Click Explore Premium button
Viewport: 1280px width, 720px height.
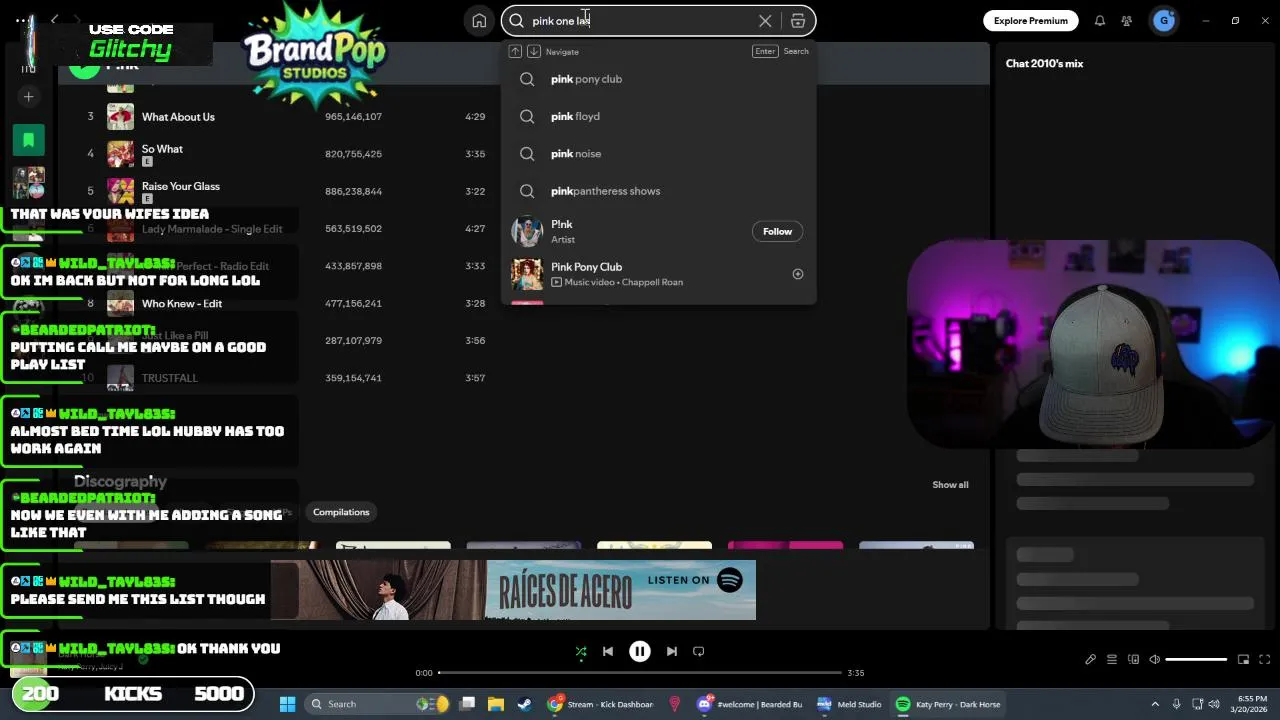point(1030,20)
